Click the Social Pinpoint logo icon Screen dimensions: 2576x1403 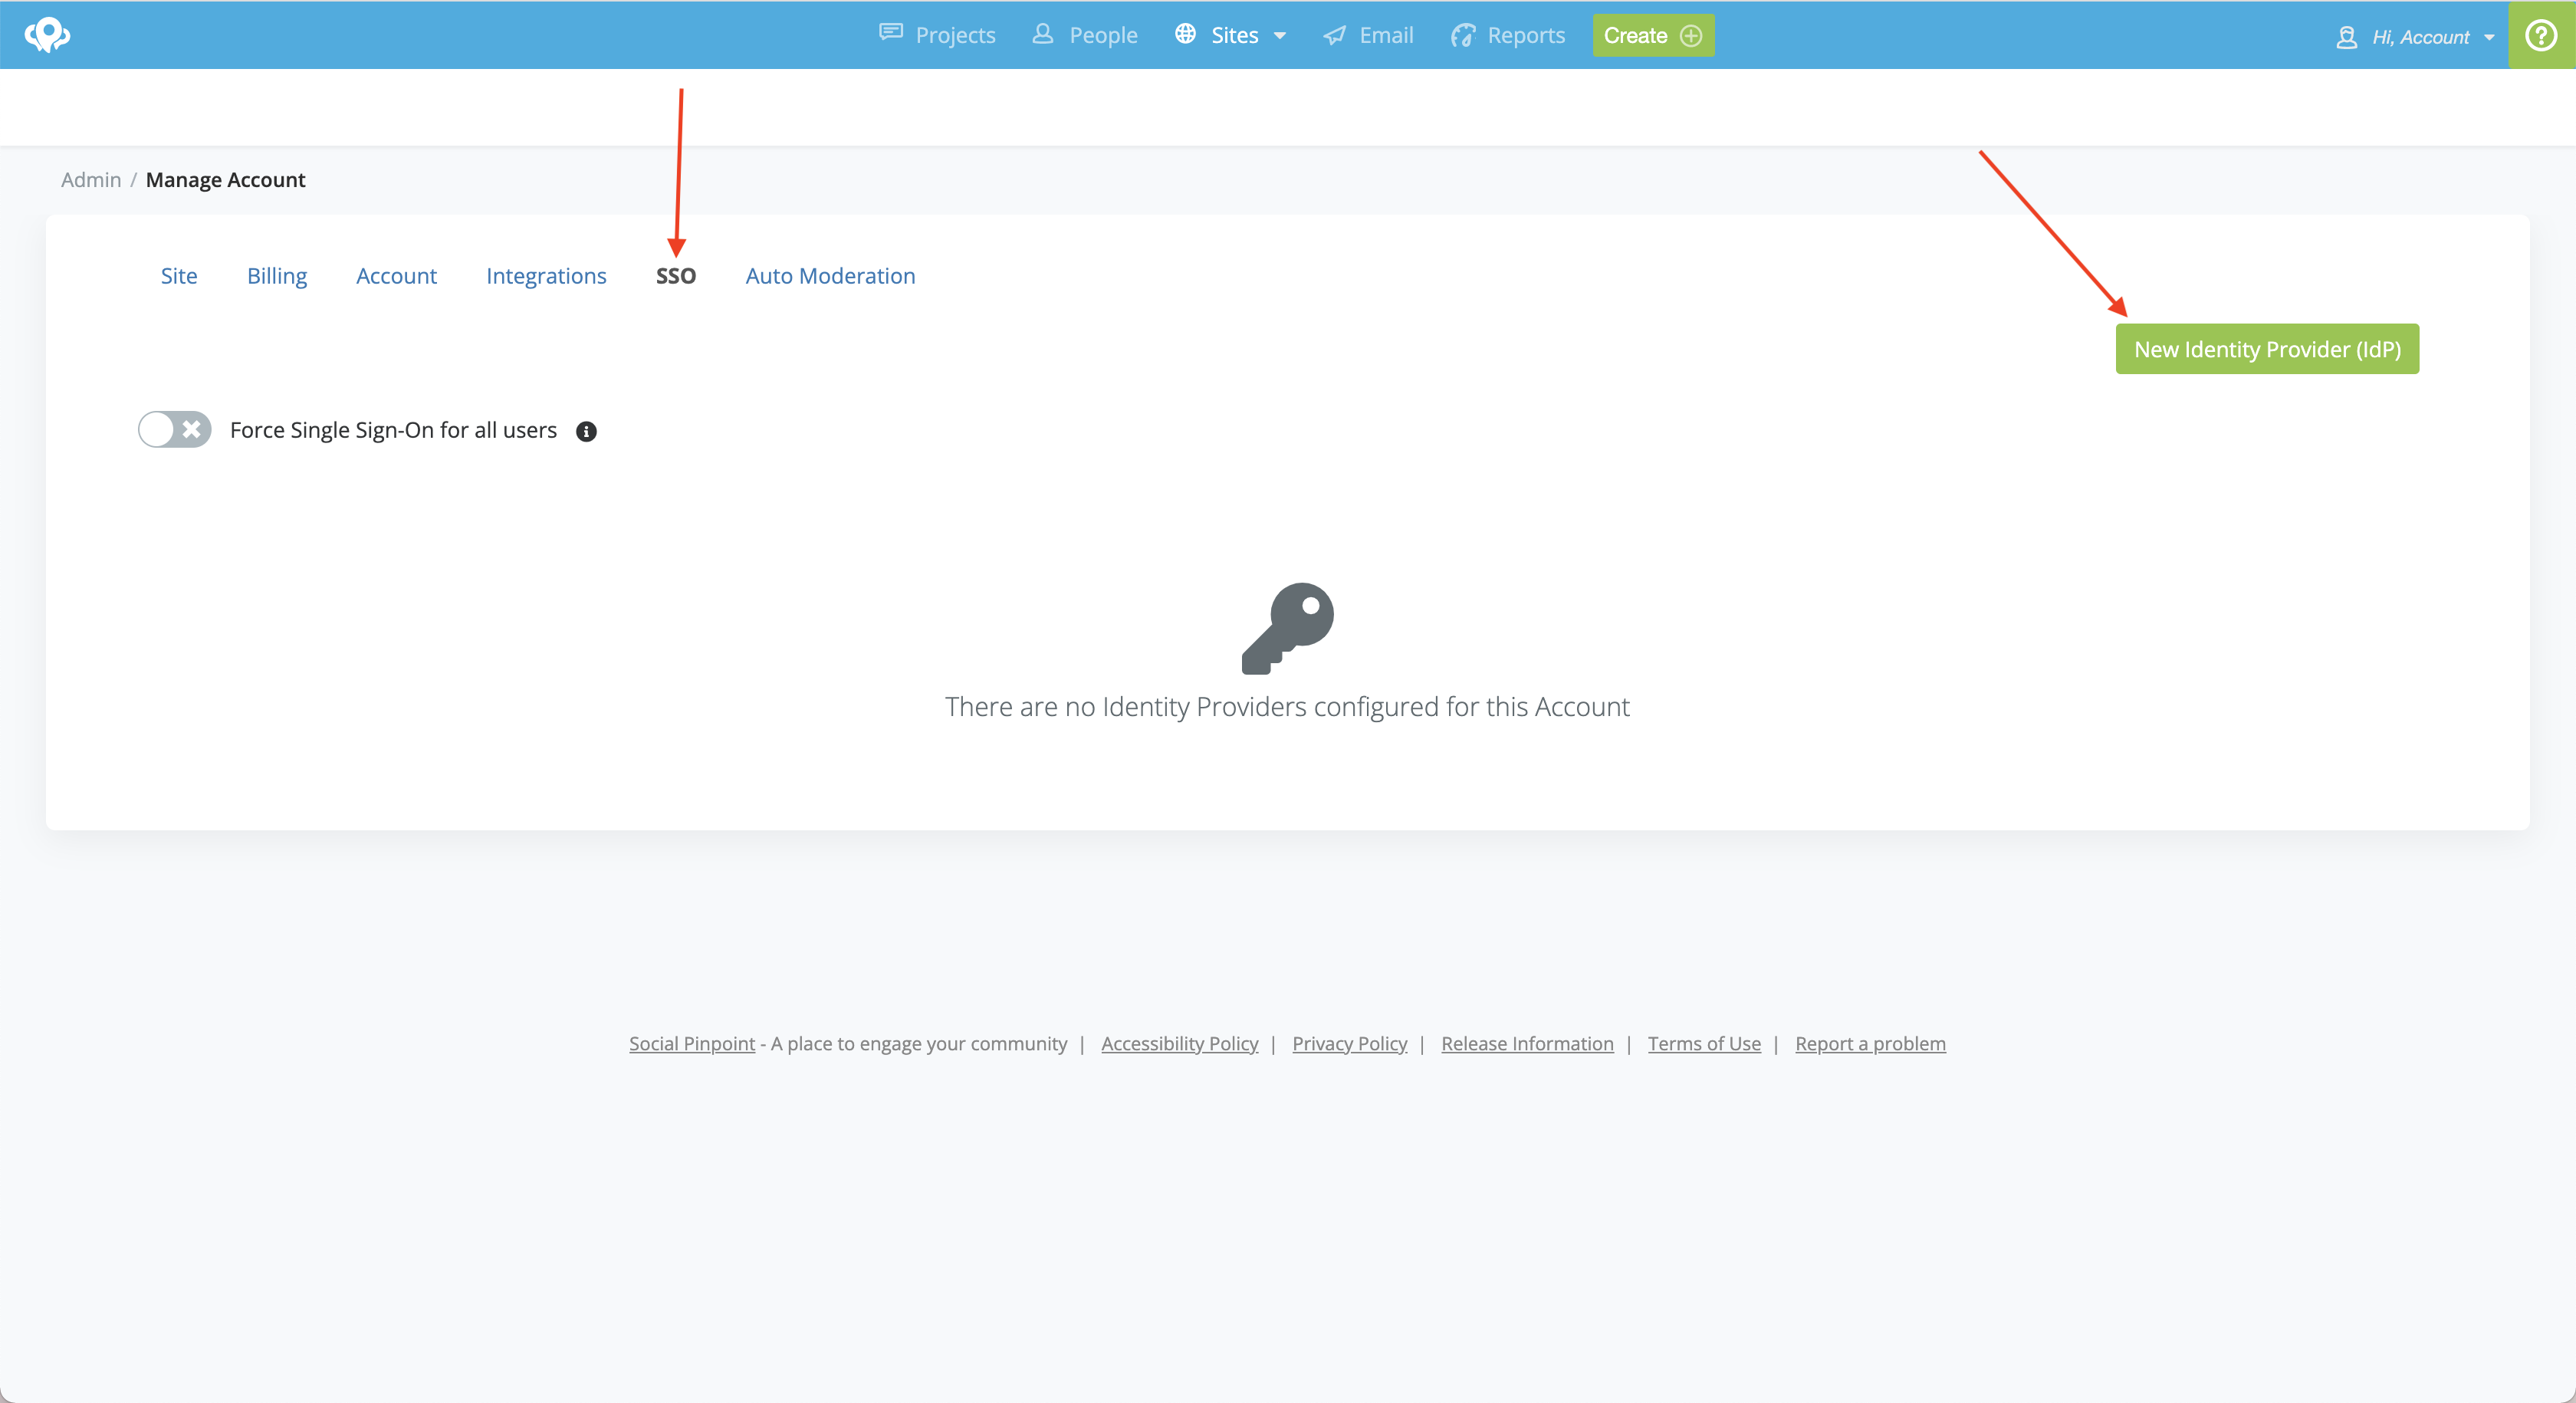(47, 35)
